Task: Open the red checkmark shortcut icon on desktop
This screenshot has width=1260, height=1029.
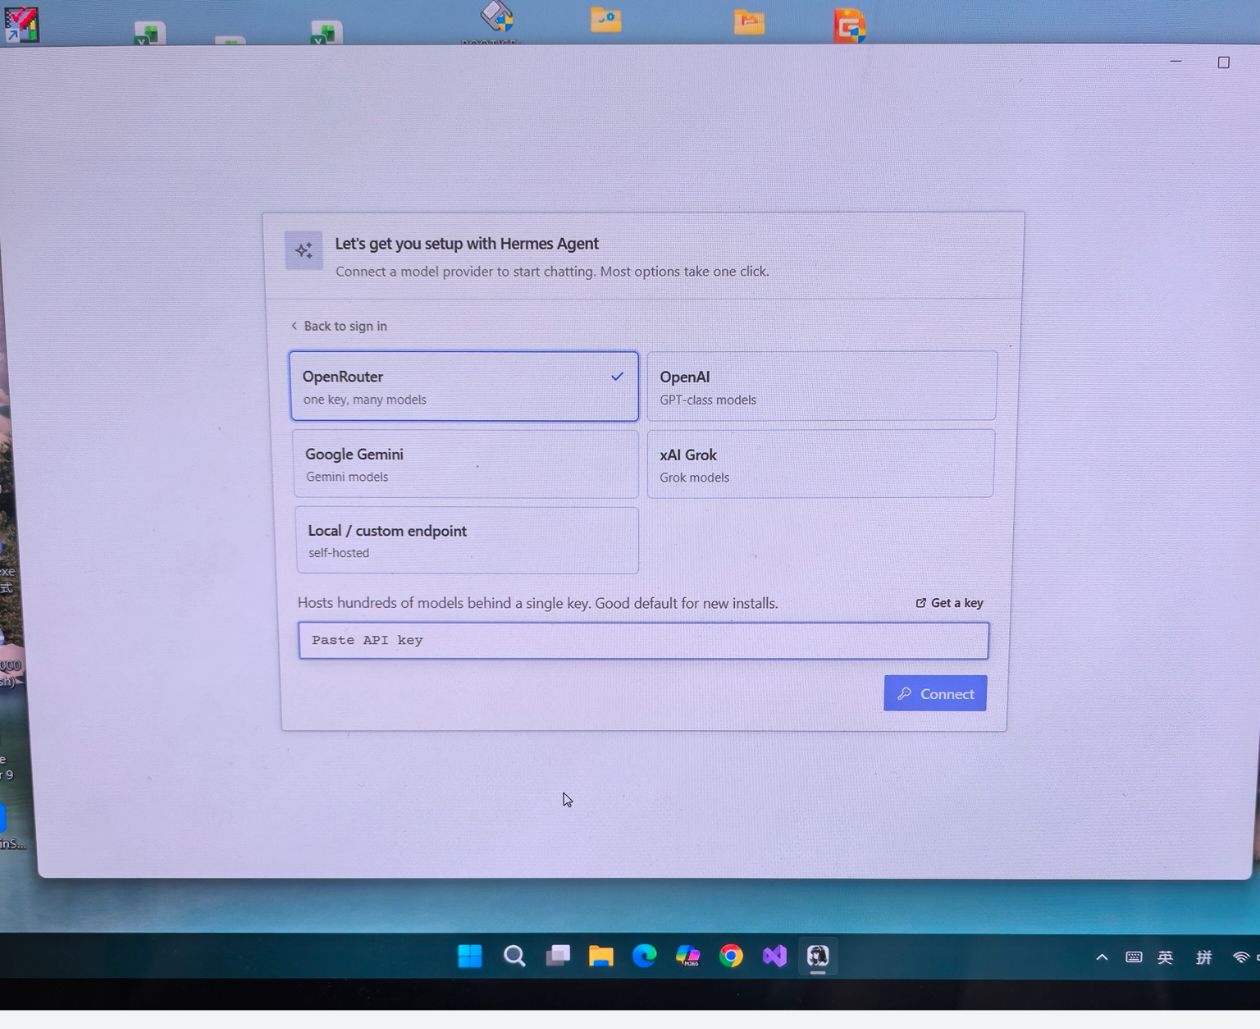Action: tap(21, 25)
